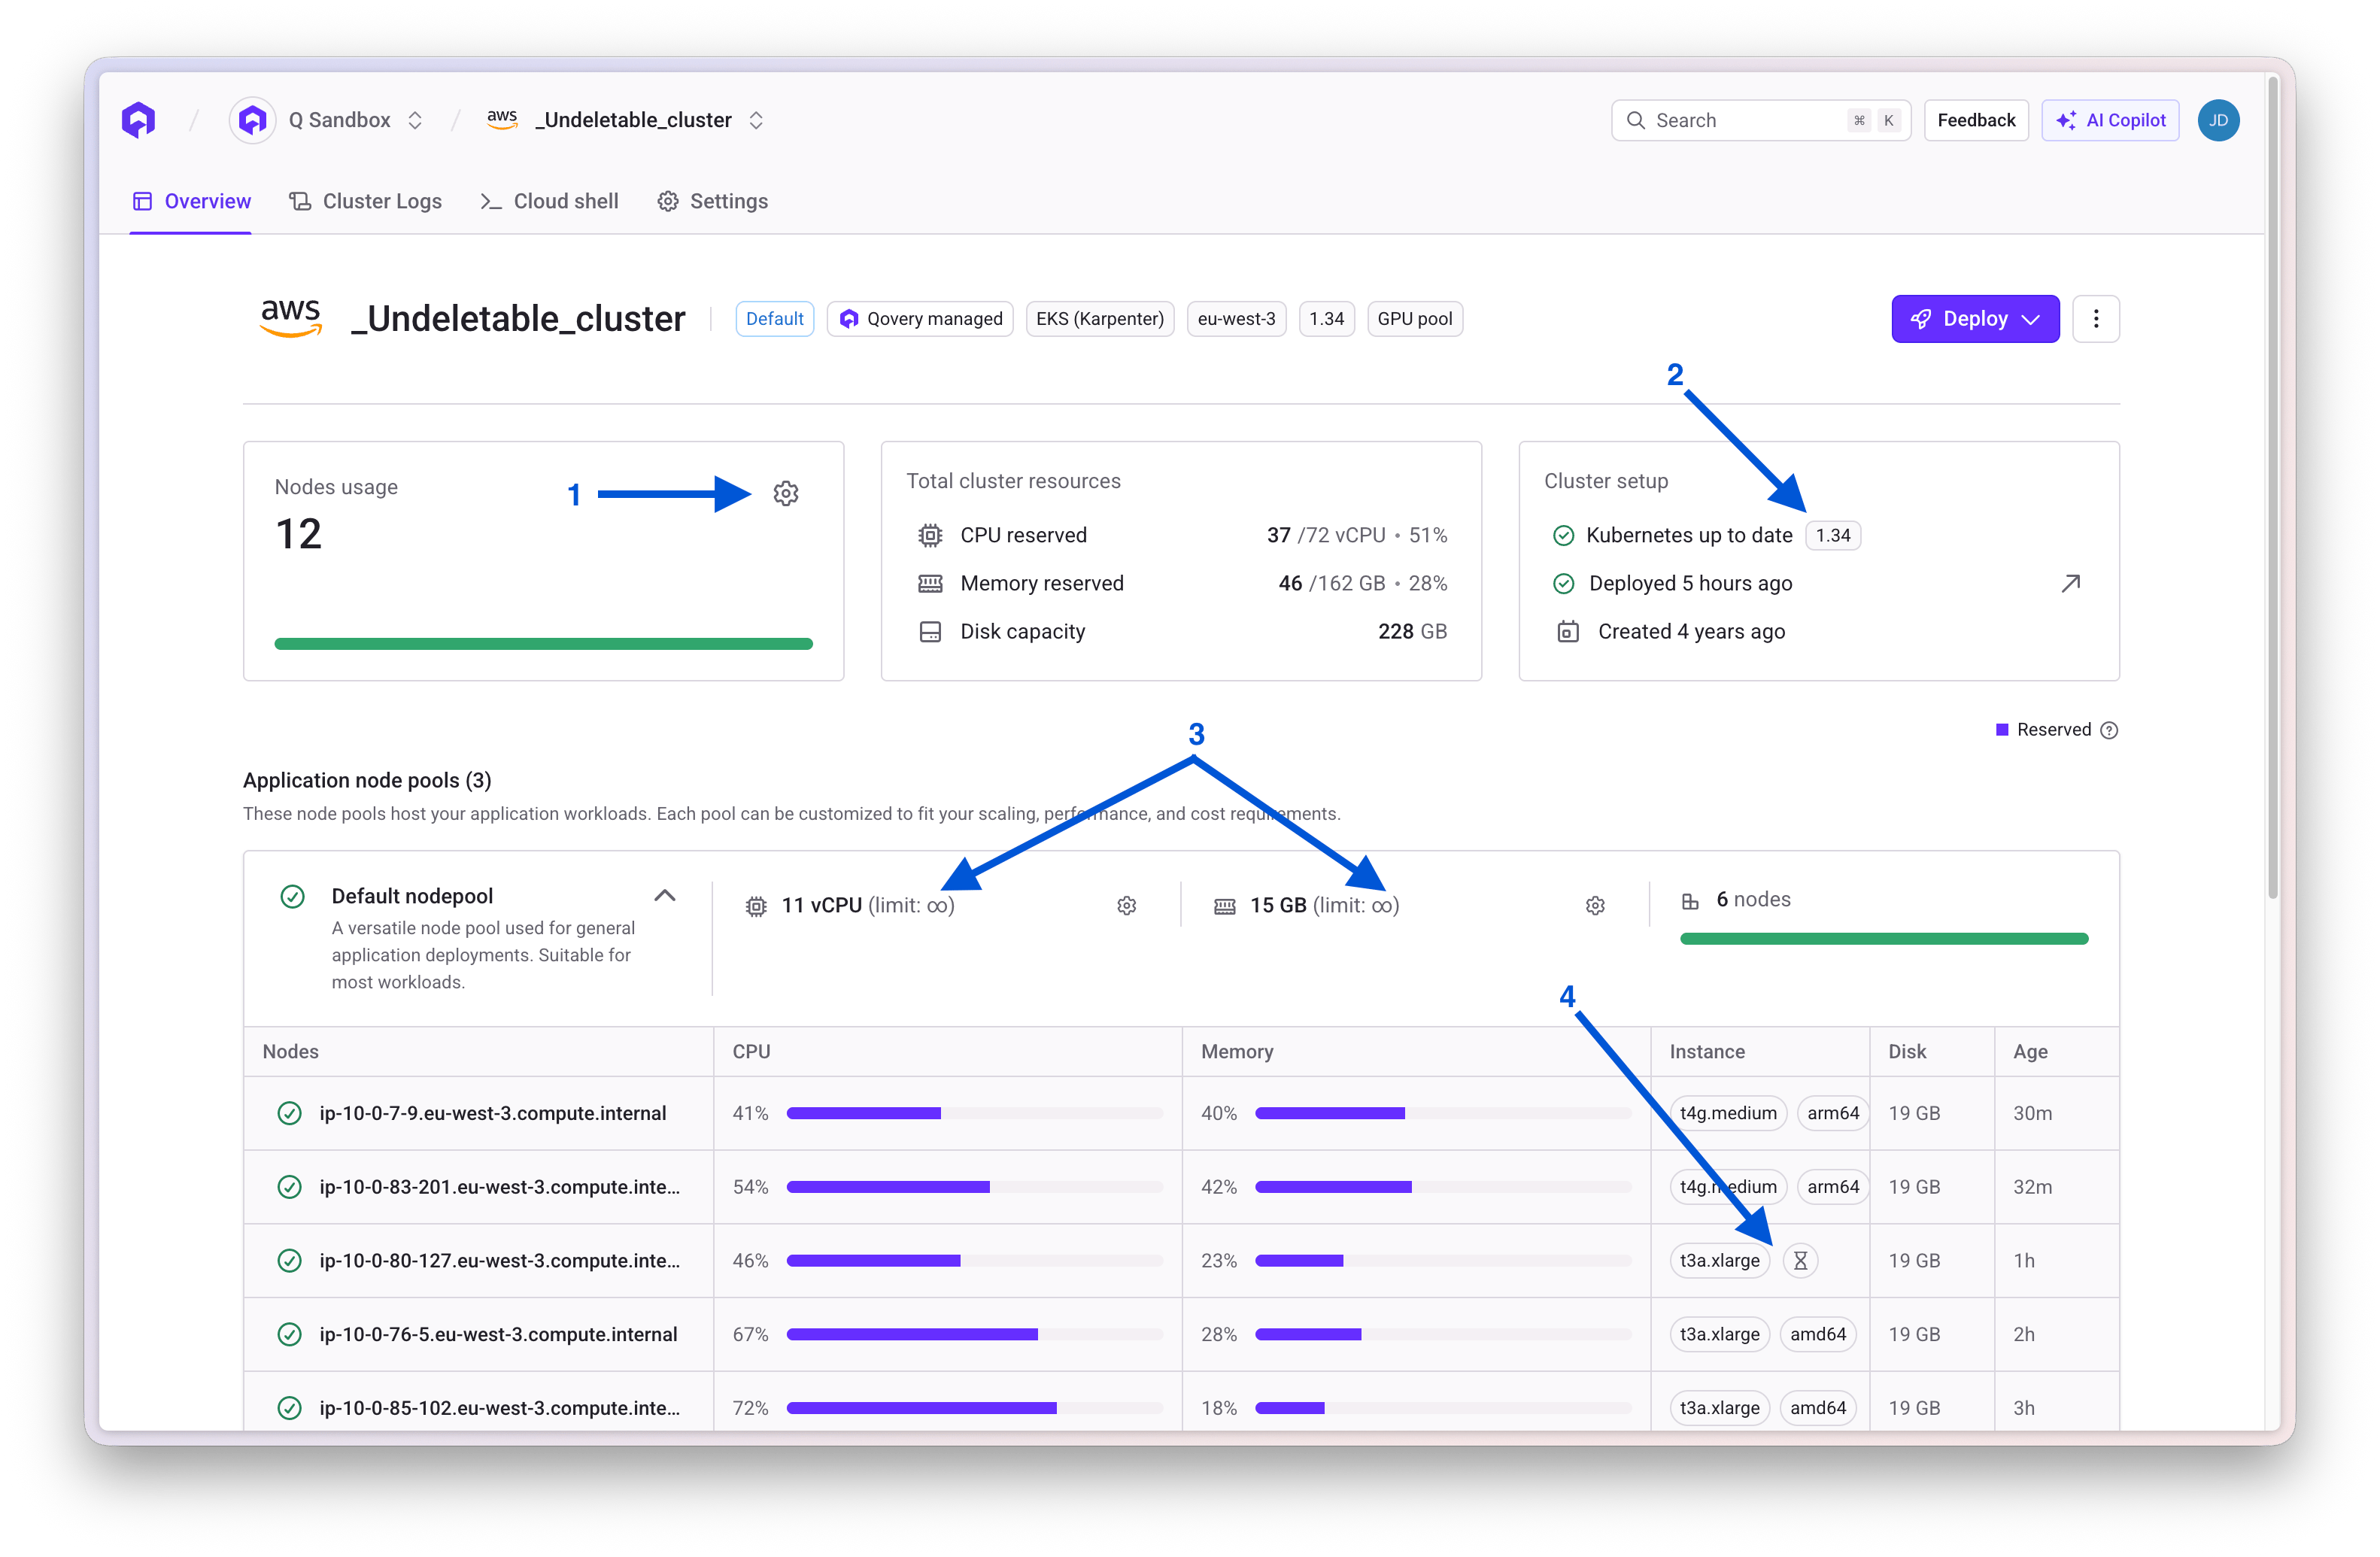Open the deployment link arrow icon
This screenshot has height=1557, width=2380.
(x=2071, y=583)
